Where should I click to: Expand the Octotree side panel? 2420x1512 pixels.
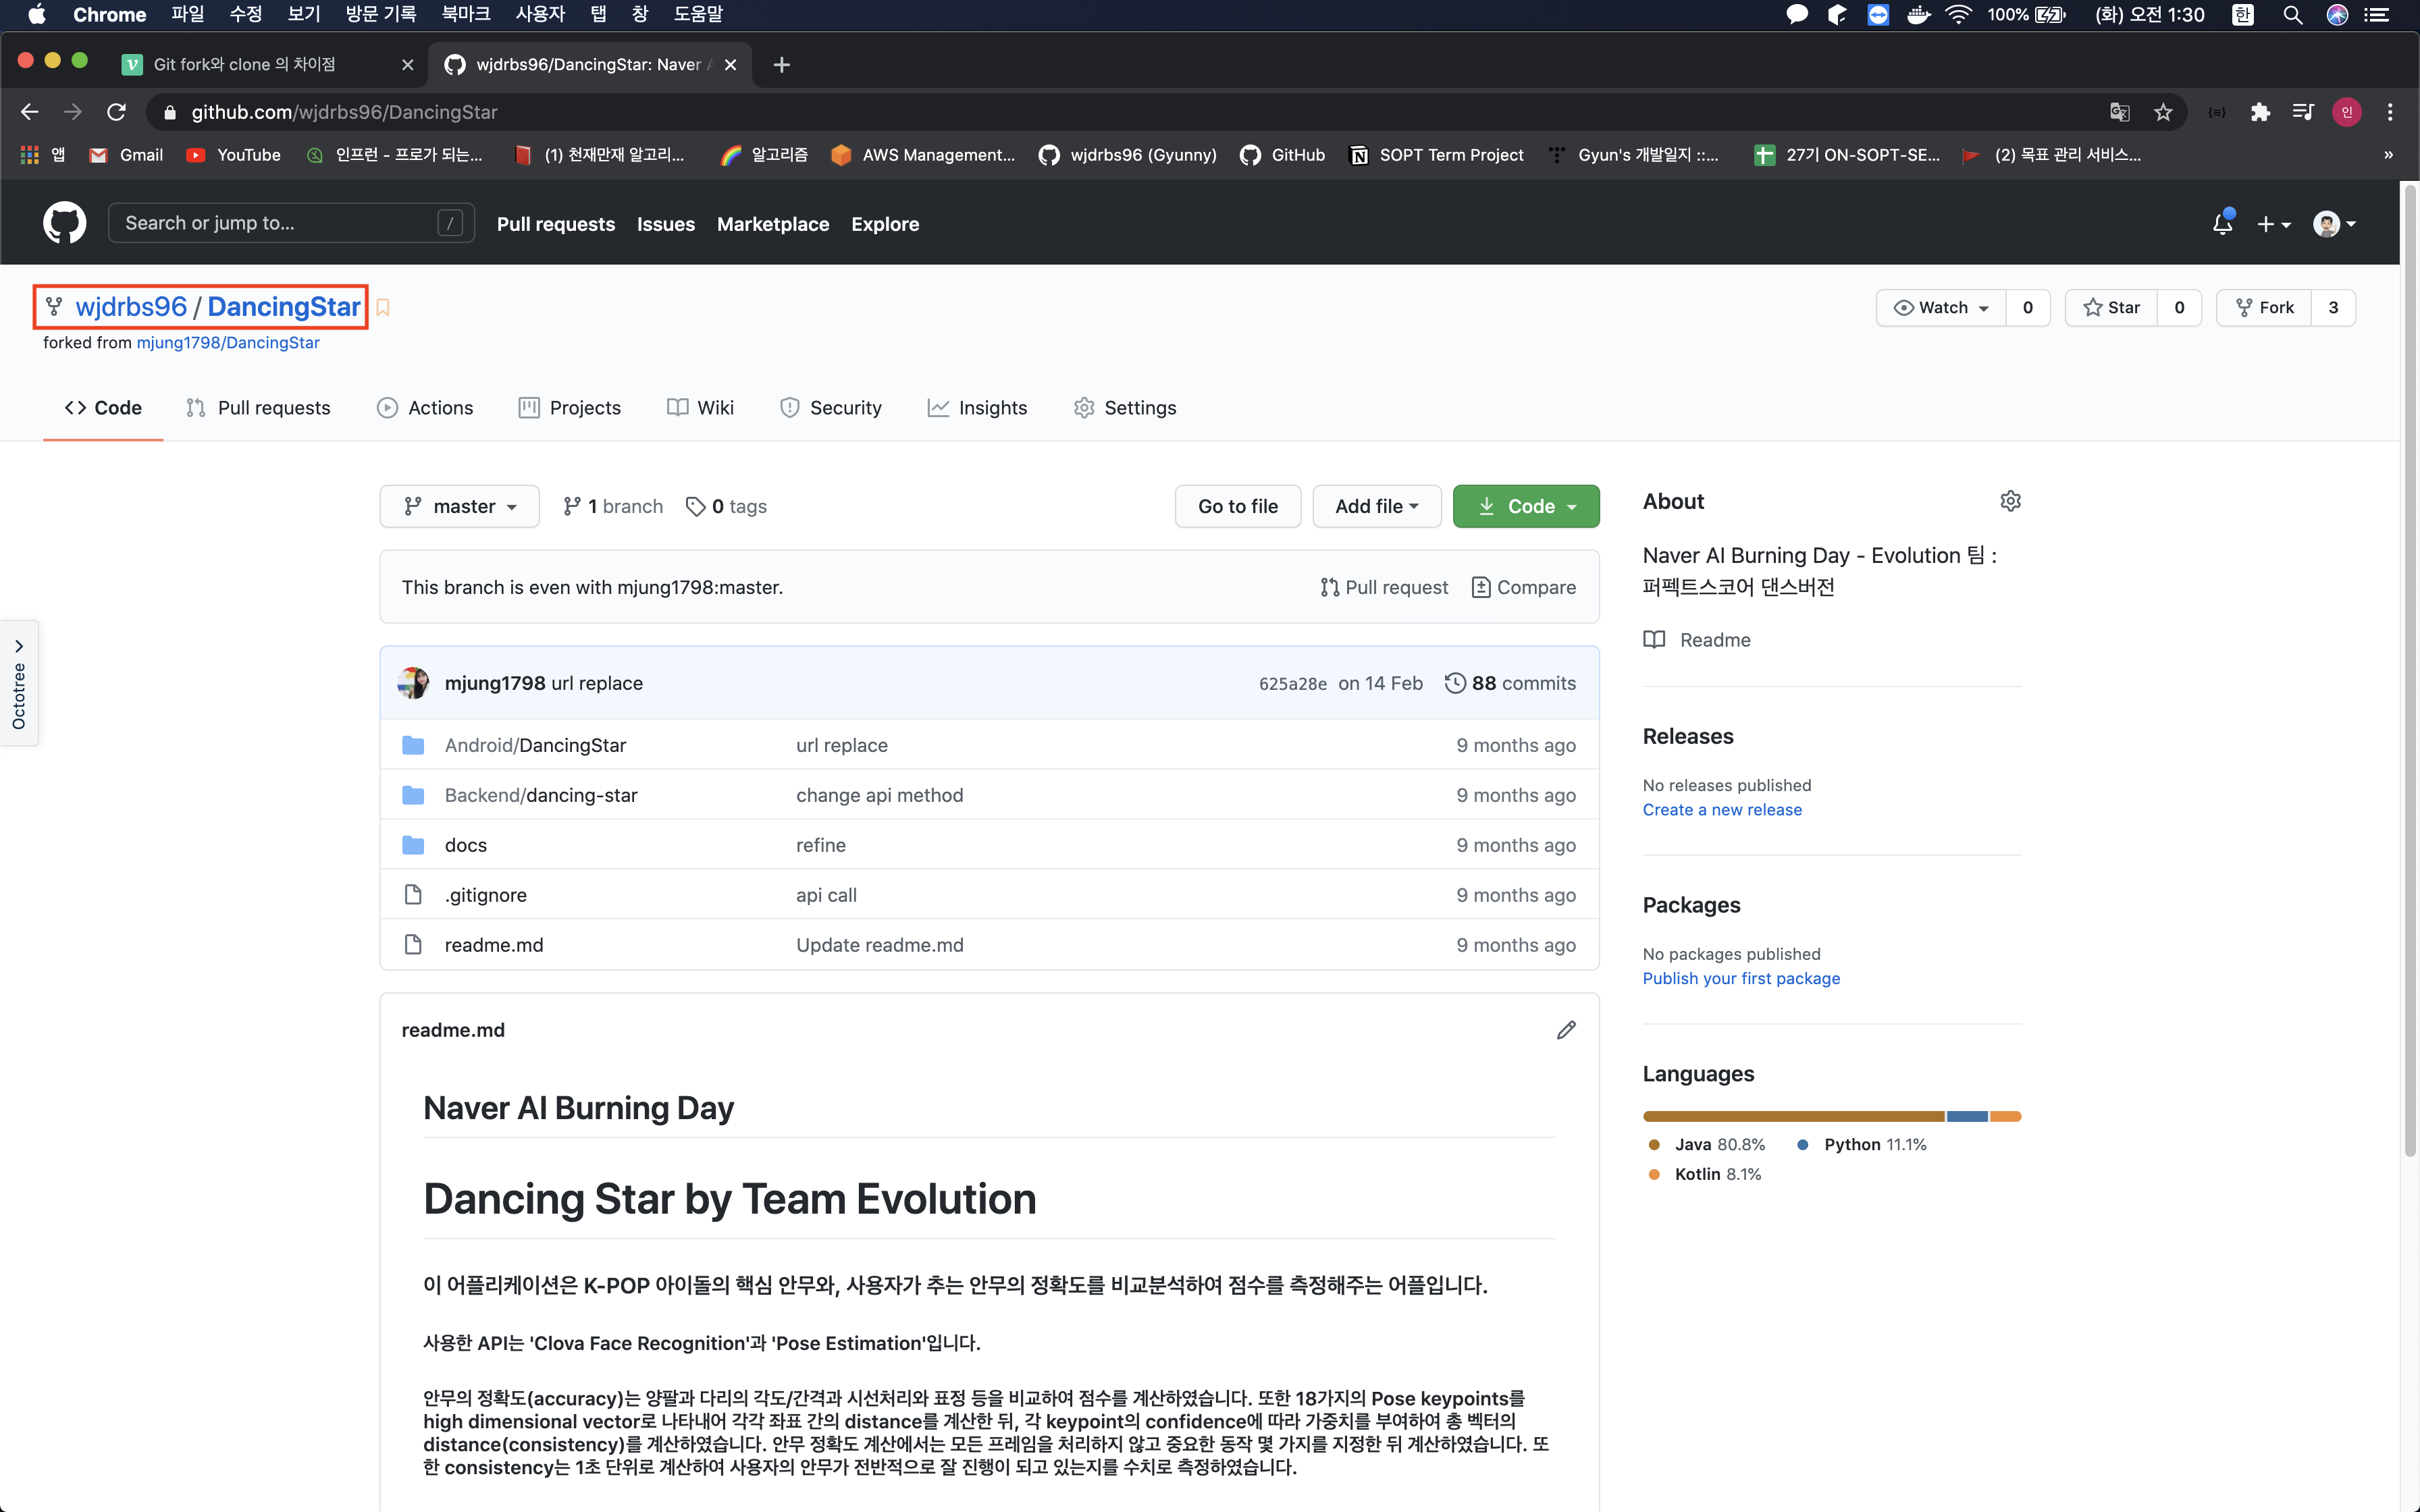pos(19,683)
